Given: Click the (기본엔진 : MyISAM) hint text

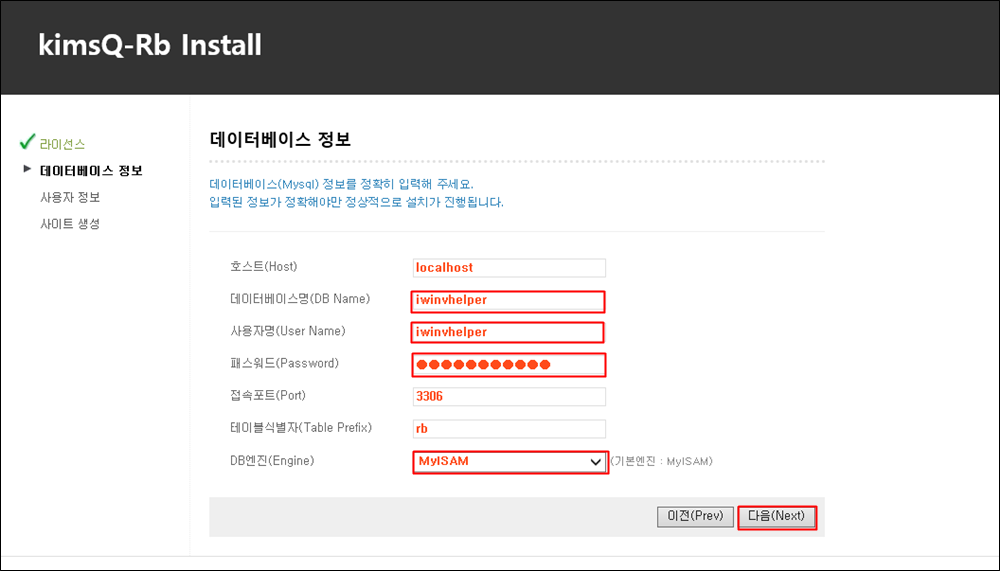Looking at the screenshot, I should click(x=661, y=461).
